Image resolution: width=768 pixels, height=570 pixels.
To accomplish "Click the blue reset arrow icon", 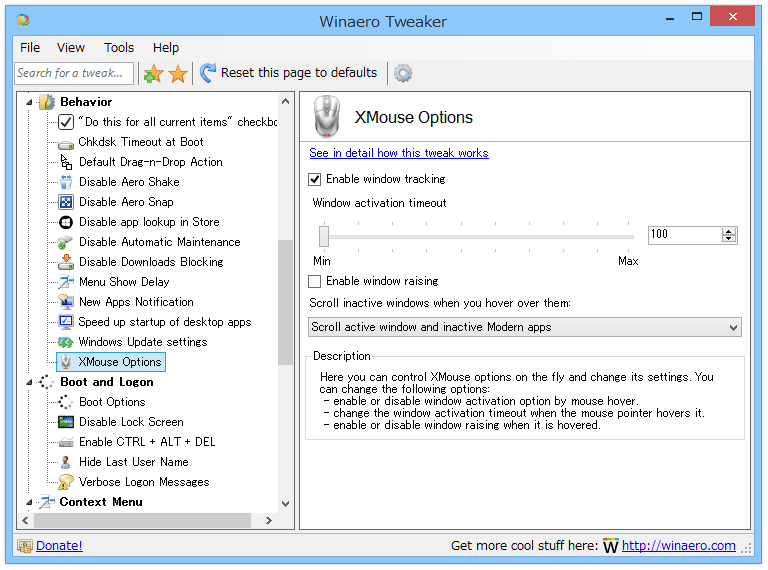I will click(208, 73).
